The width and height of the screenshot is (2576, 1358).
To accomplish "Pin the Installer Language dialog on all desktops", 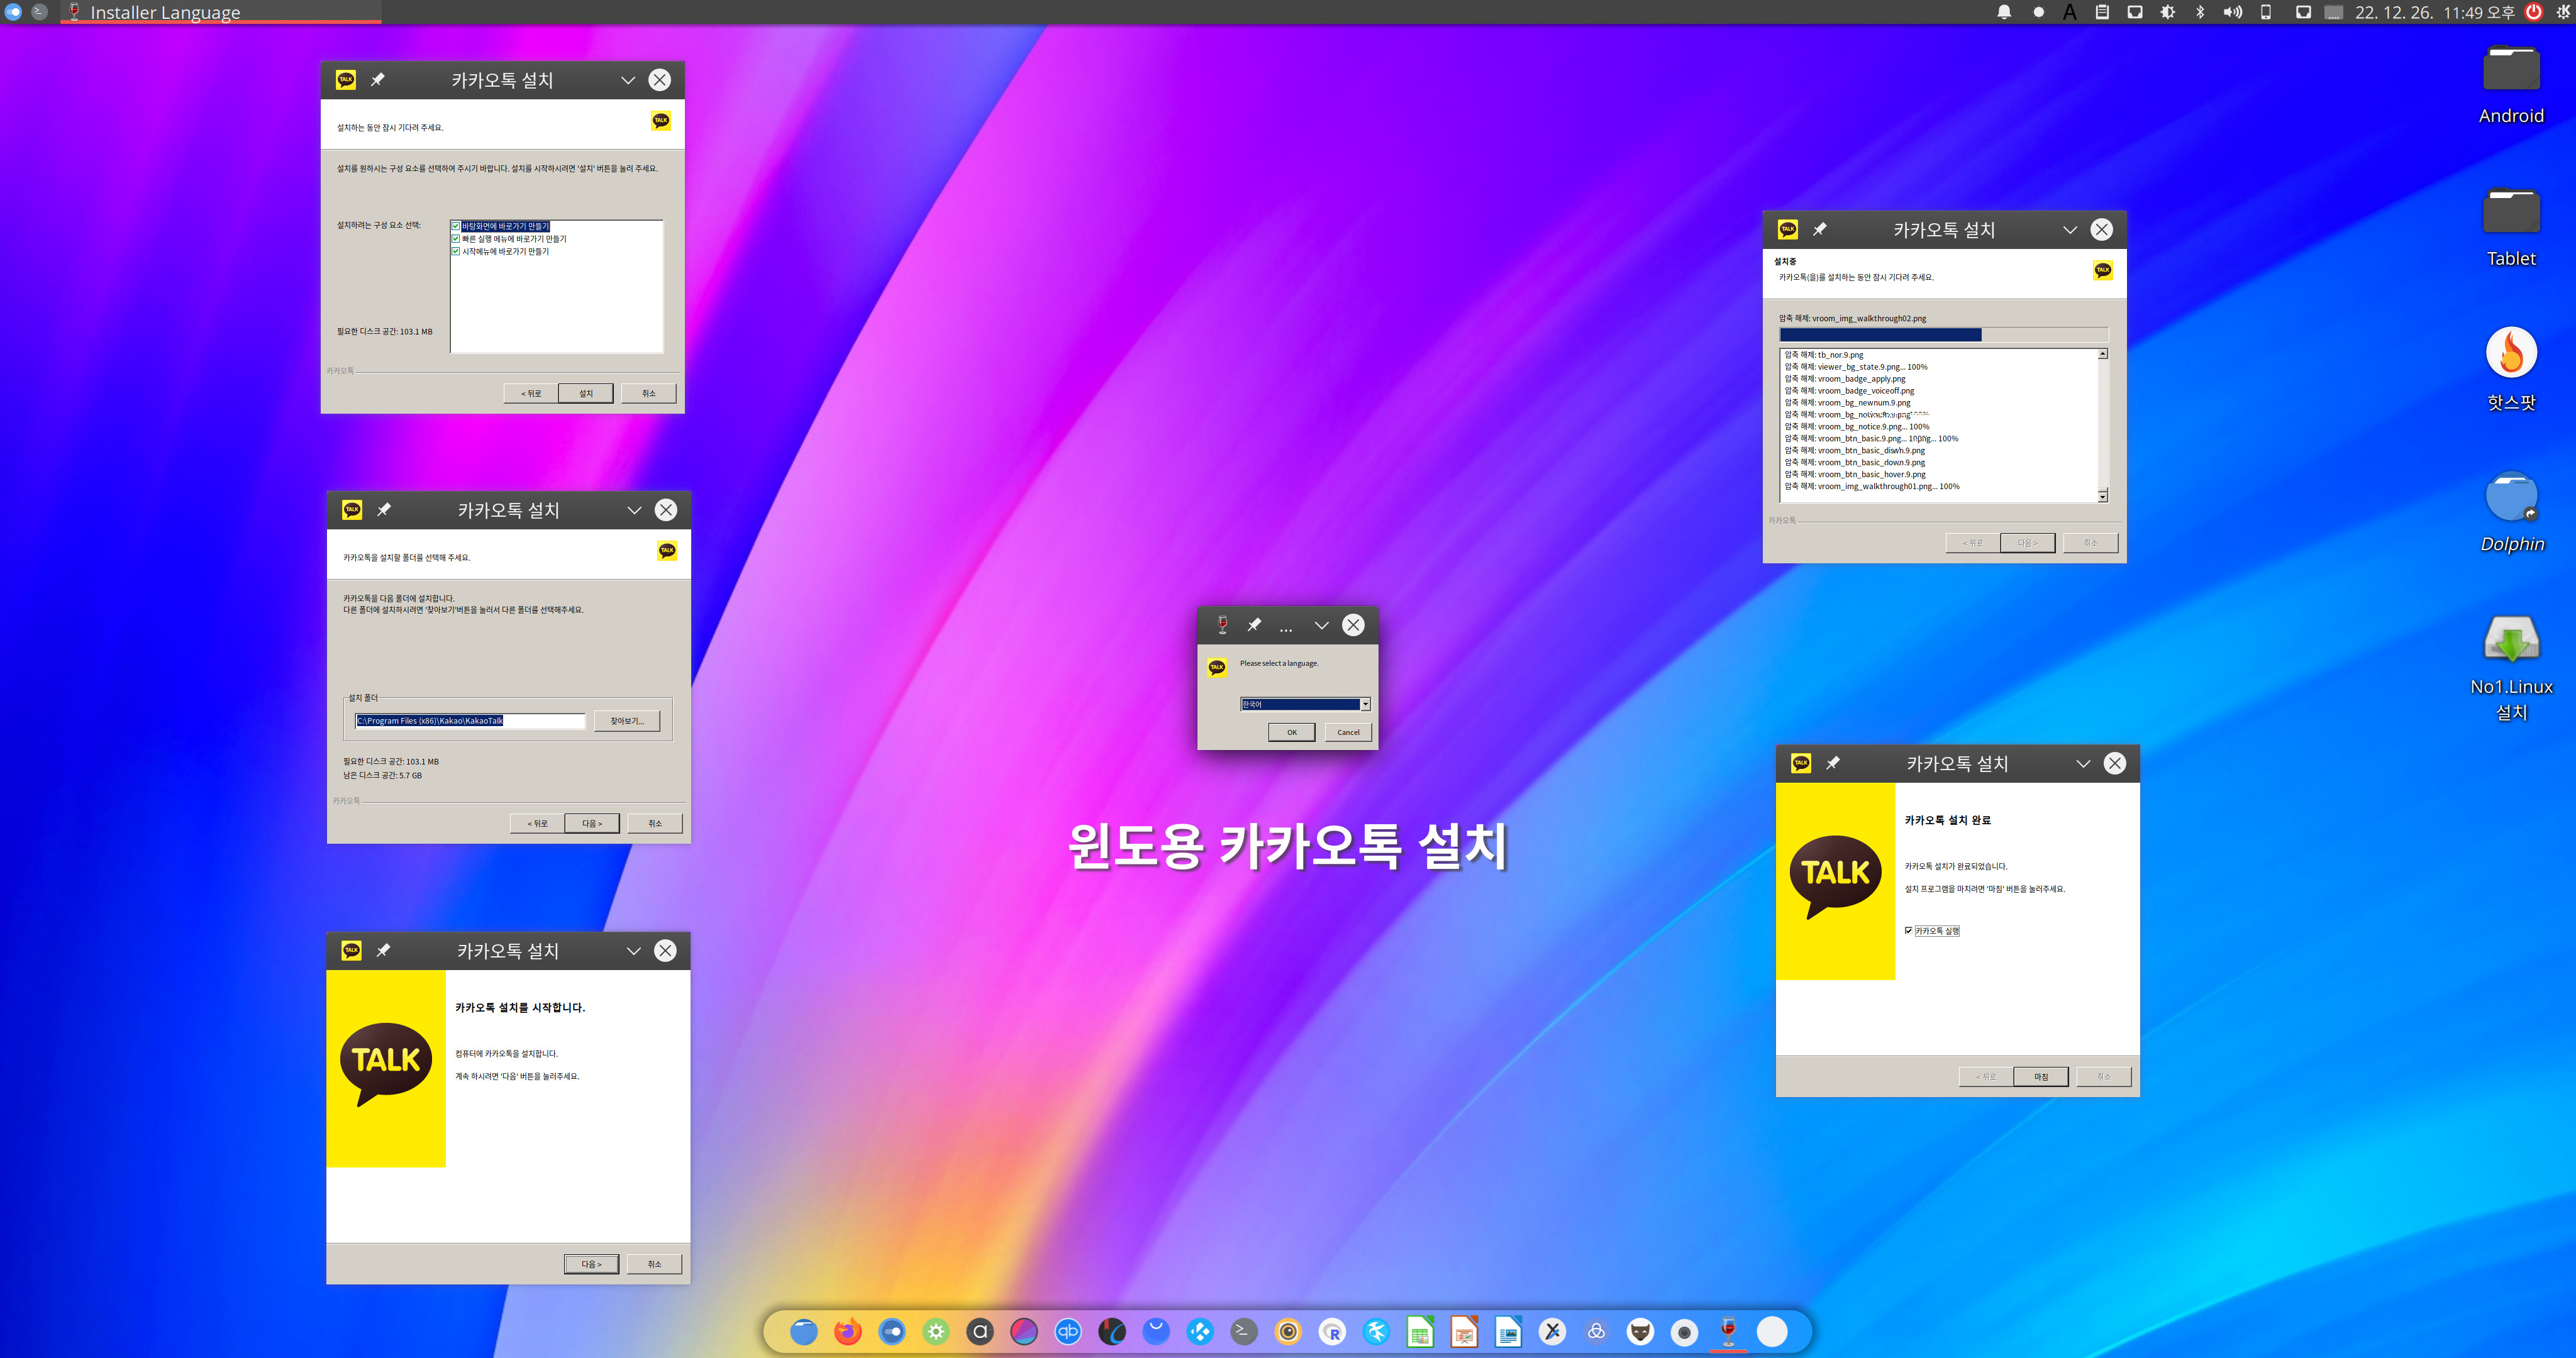I will click(x=1254, y=625).
